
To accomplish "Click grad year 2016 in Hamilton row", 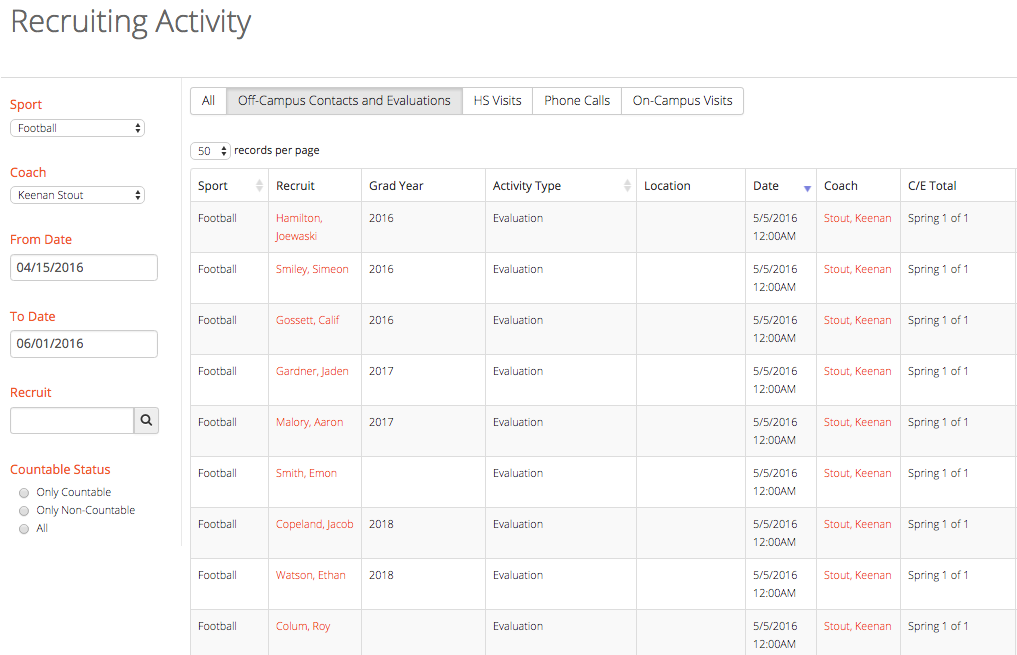I will 381,219.
